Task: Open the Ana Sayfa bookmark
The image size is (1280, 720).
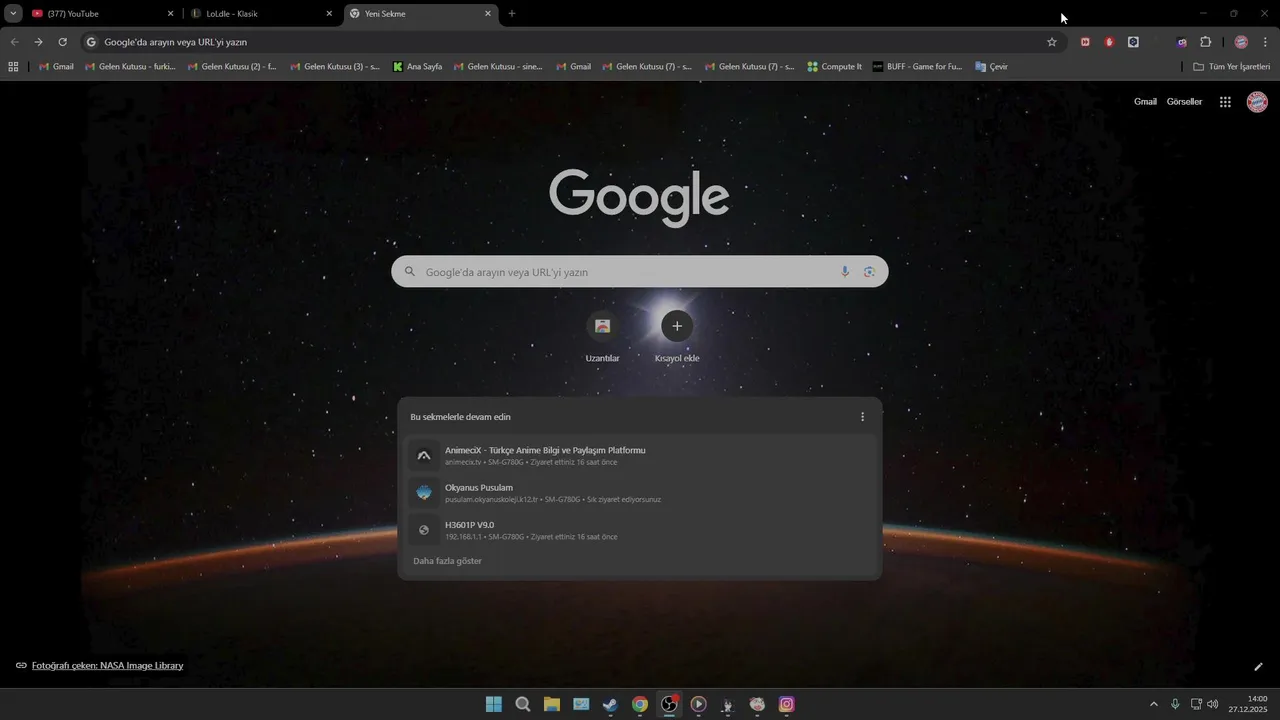Action: (x=417, y=67)
